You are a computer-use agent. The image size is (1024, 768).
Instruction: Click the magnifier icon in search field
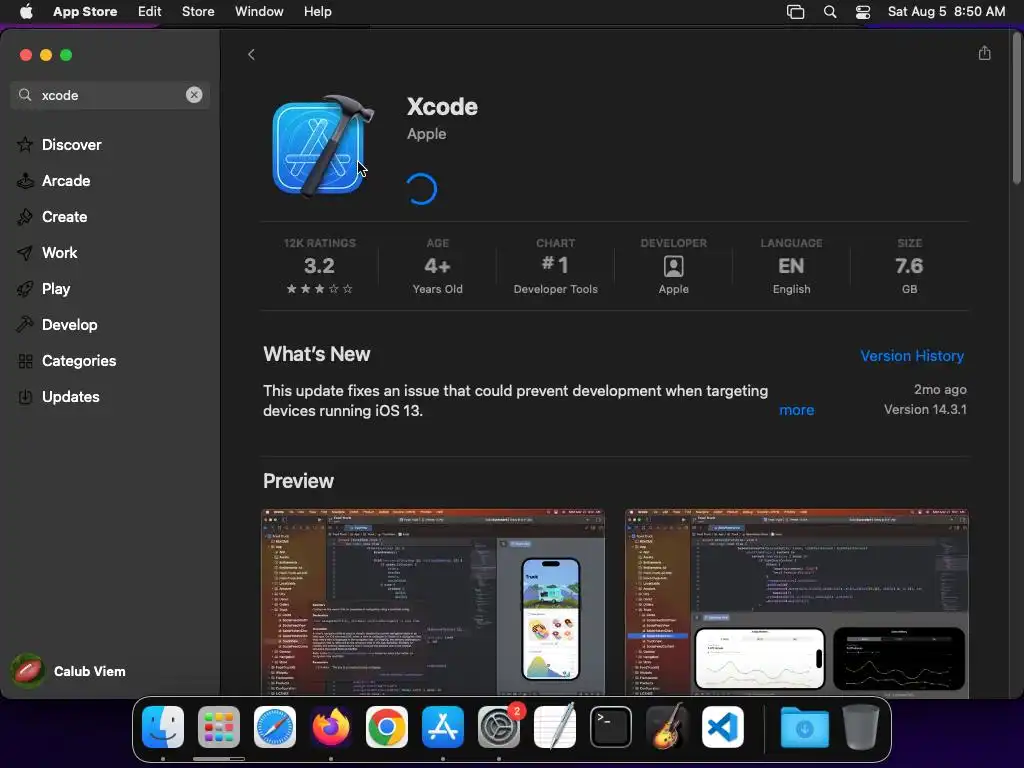pos(25,95)
